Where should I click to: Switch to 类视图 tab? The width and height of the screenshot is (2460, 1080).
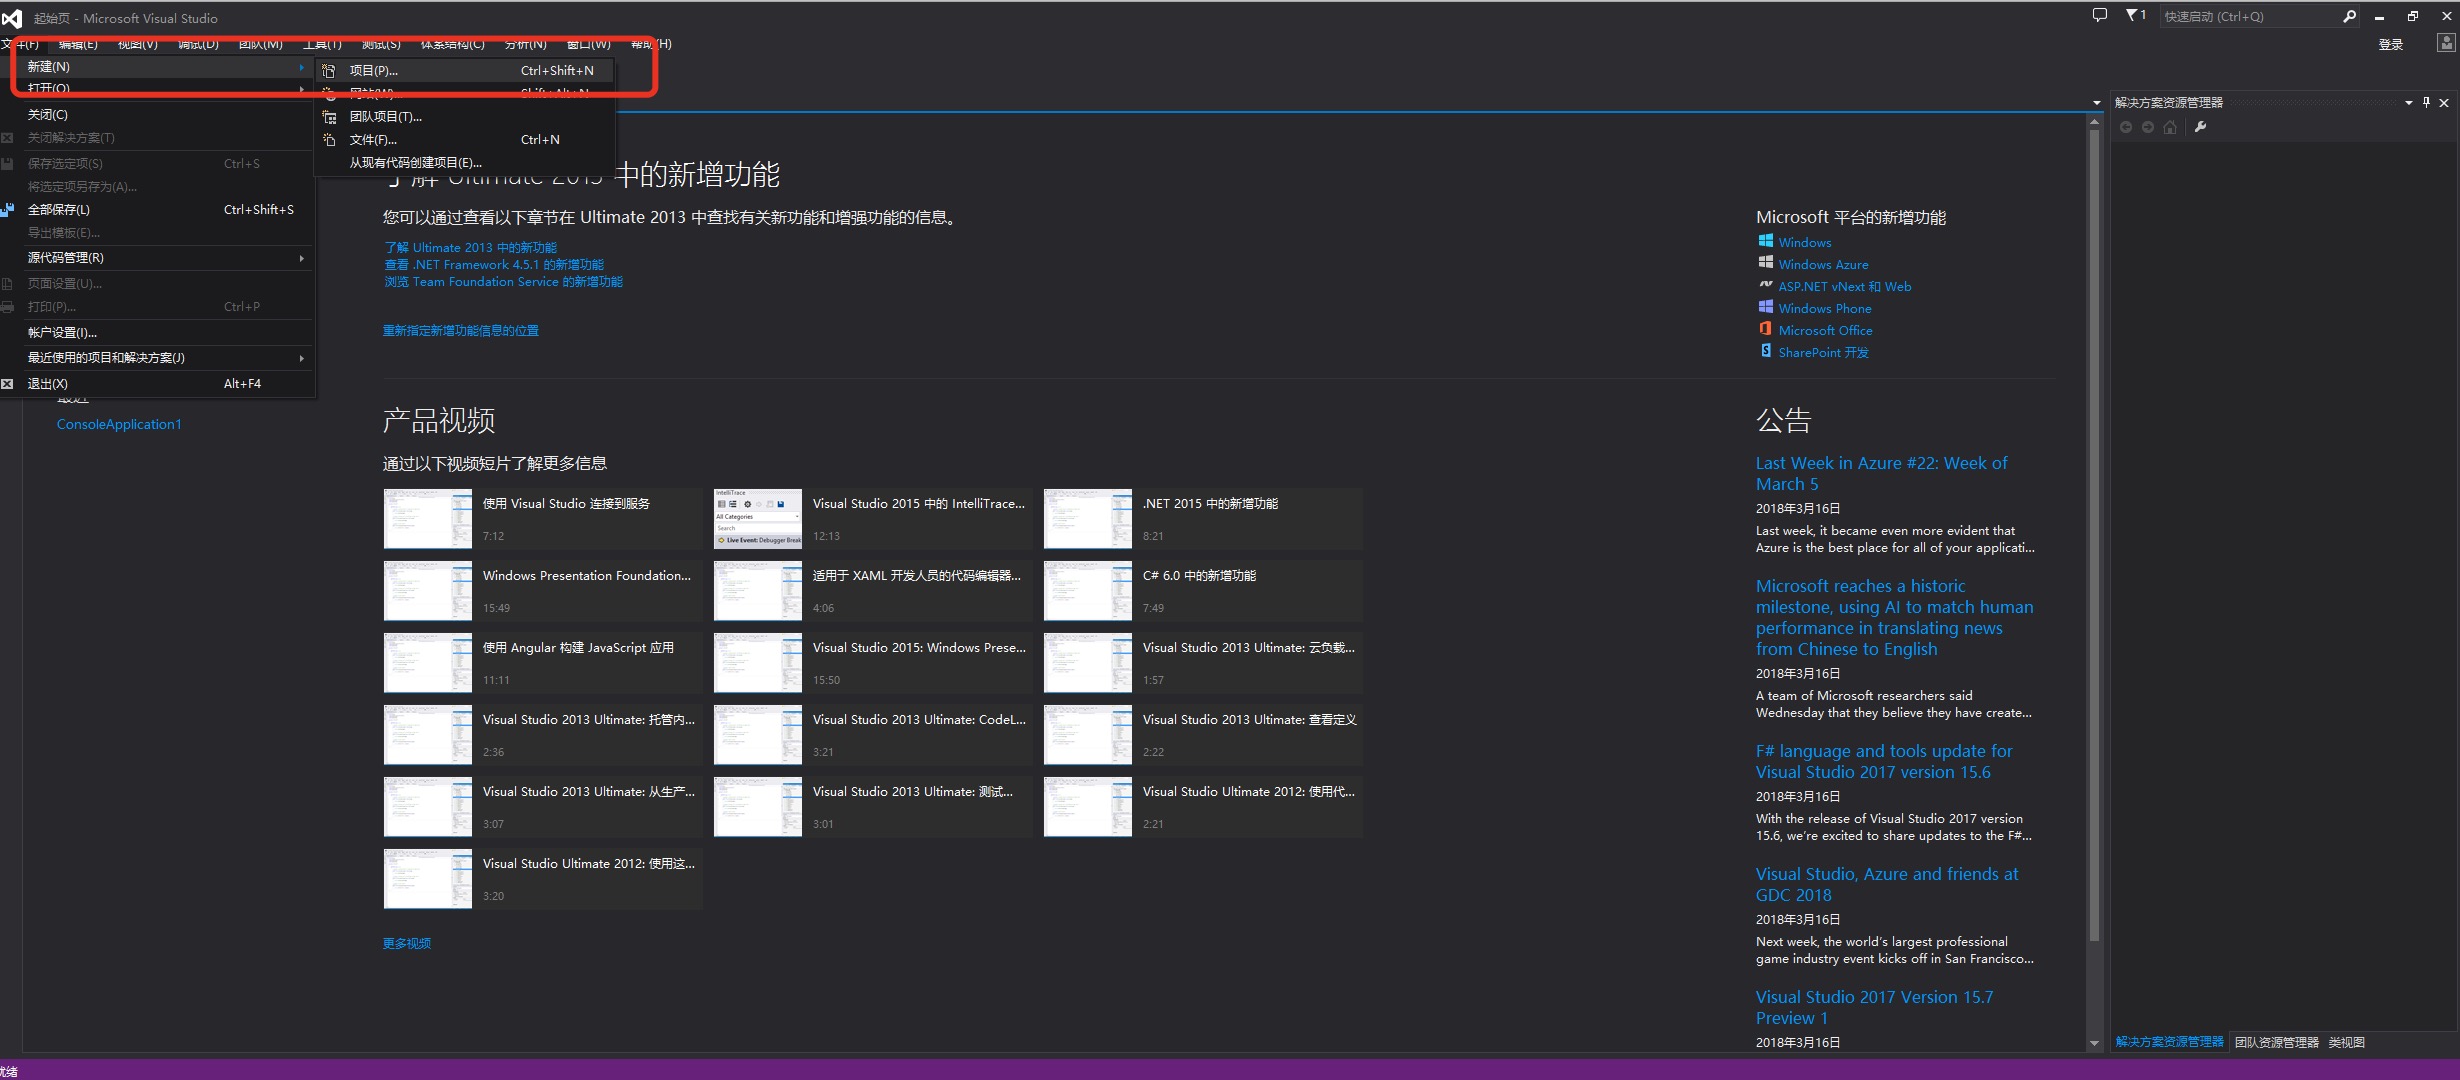[x=2346, y=1042]
